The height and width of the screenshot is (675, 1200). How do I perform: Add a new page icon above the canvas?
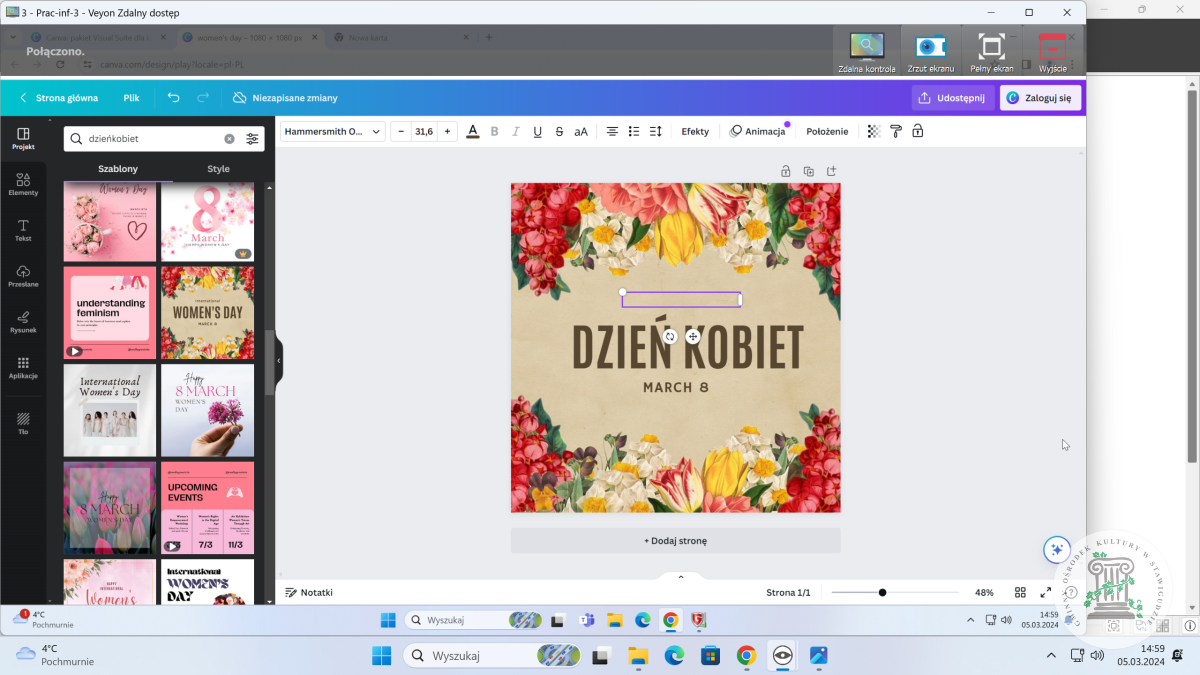(x=831, y=171)
